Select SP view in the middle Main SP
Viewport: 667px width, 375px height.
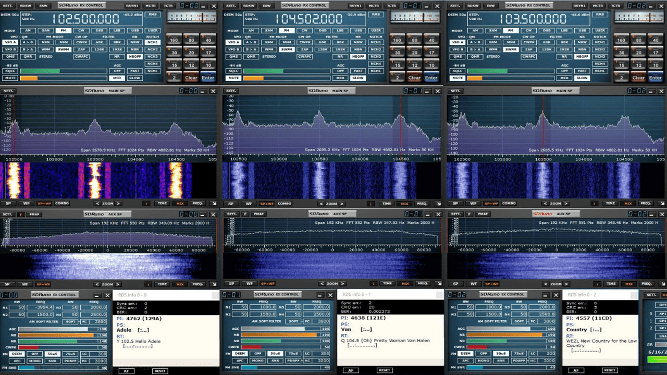231,204
